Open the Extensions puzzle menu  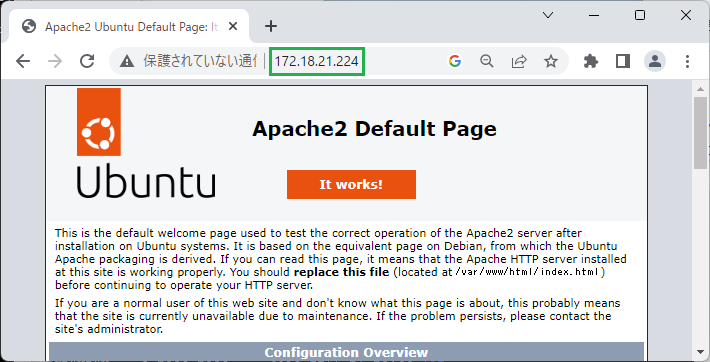pyautogui.click(x=591, y=61)
